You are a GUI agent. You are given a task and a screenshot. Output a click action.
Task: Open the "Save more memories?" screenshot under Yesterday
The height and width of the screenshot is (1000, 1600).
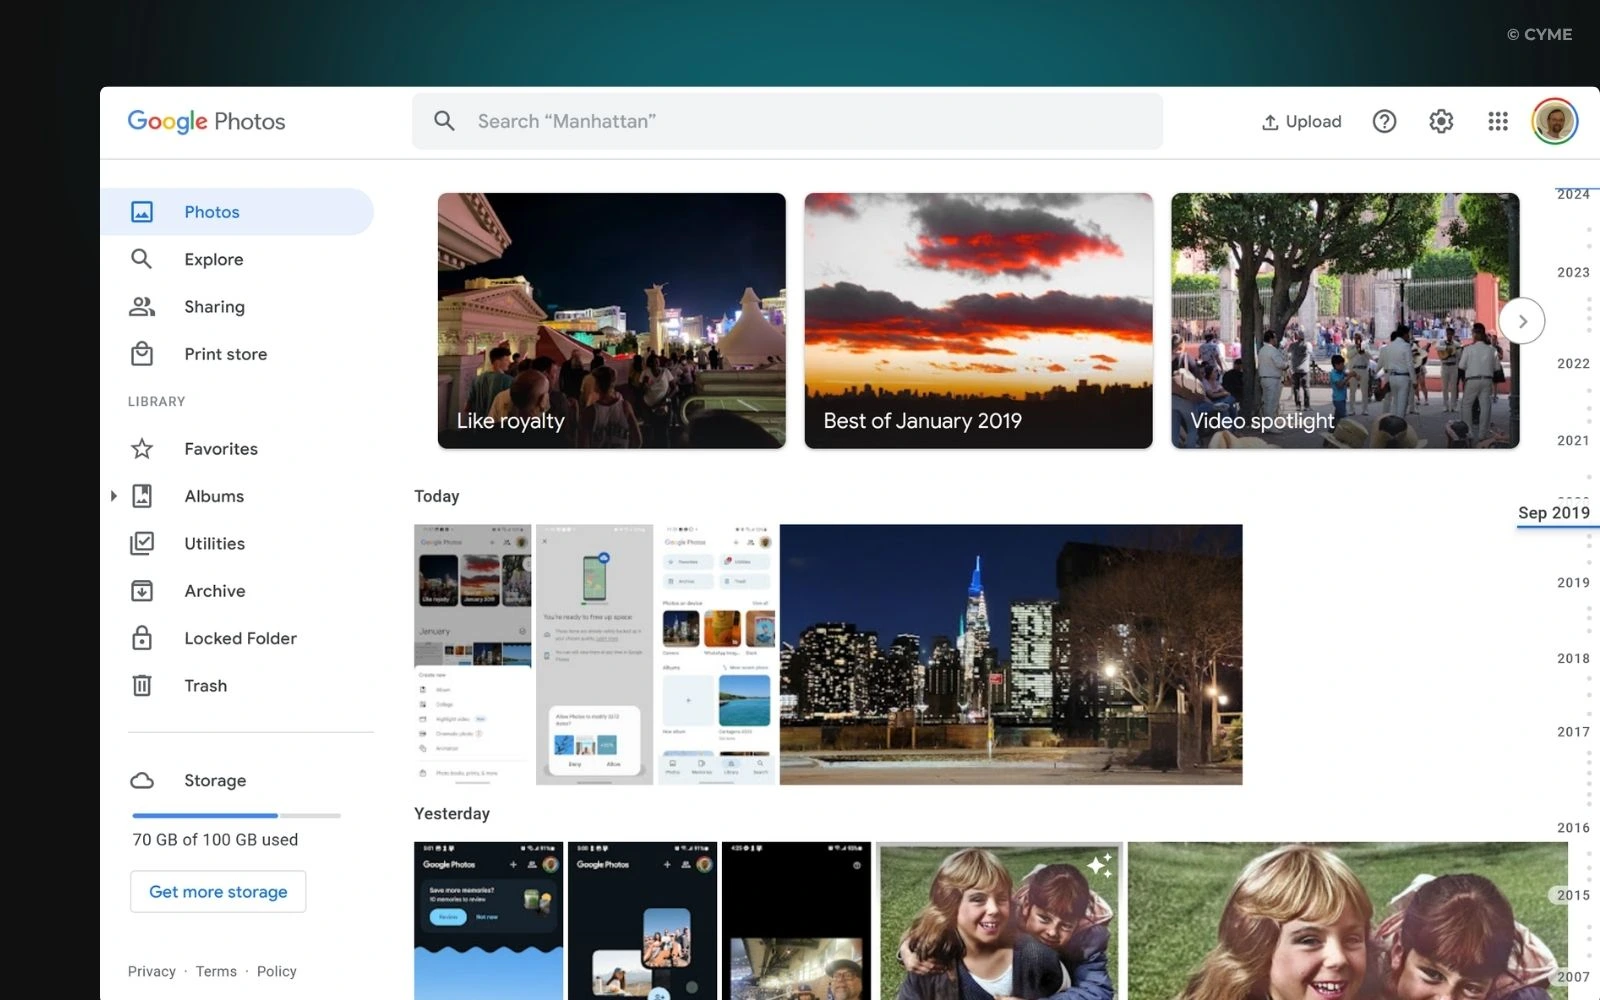(x=489, y=921)
